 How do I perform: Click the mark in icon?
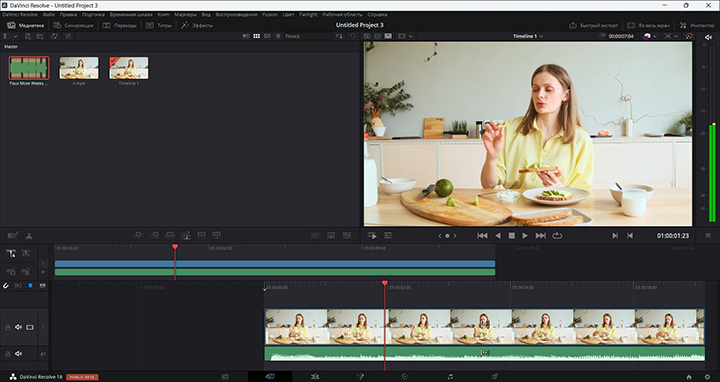point(615,236)
